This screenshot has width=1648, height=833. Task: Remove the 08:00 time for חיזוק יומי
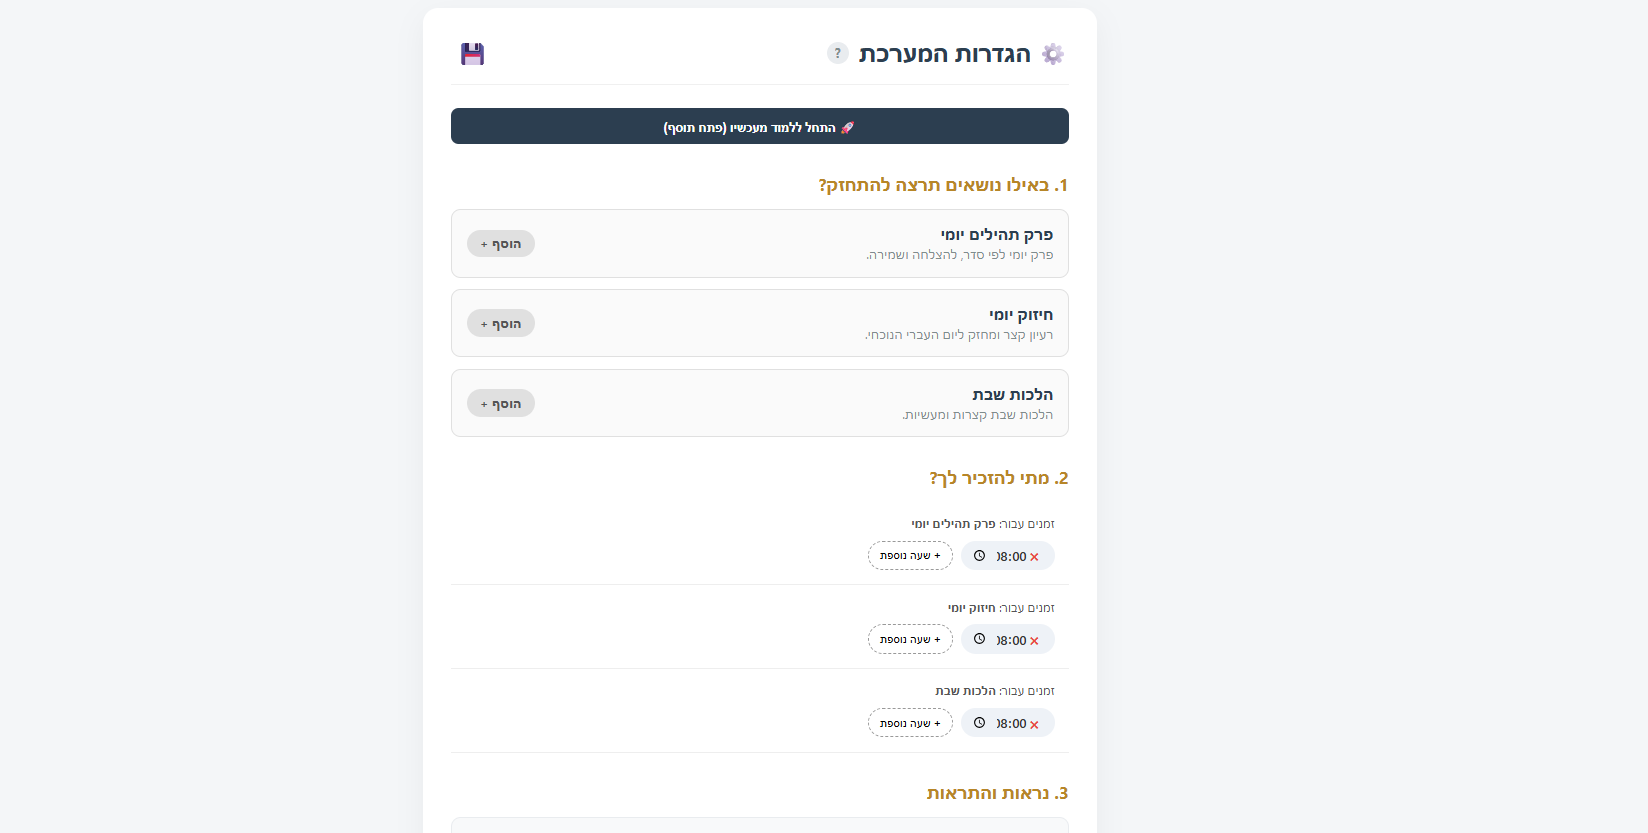pyautogui.click(x=1036, y=640)
